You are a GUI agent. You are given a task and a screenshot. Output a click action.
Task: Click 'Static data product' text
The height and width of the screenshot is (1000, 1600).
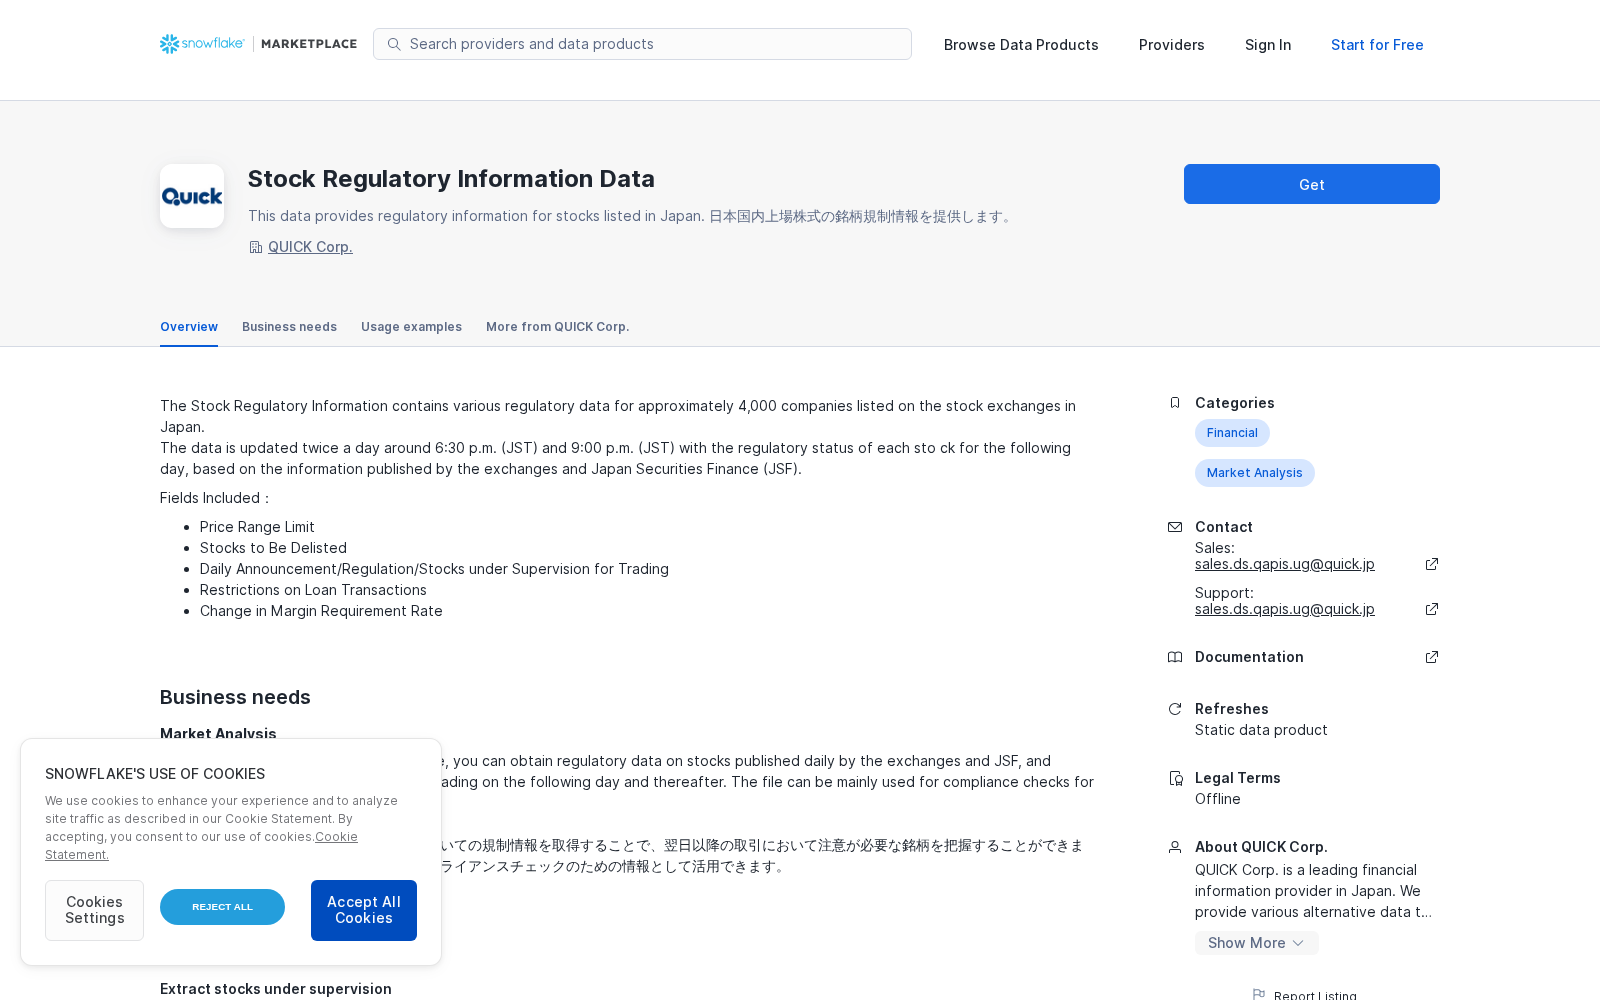coord(1261,730)
